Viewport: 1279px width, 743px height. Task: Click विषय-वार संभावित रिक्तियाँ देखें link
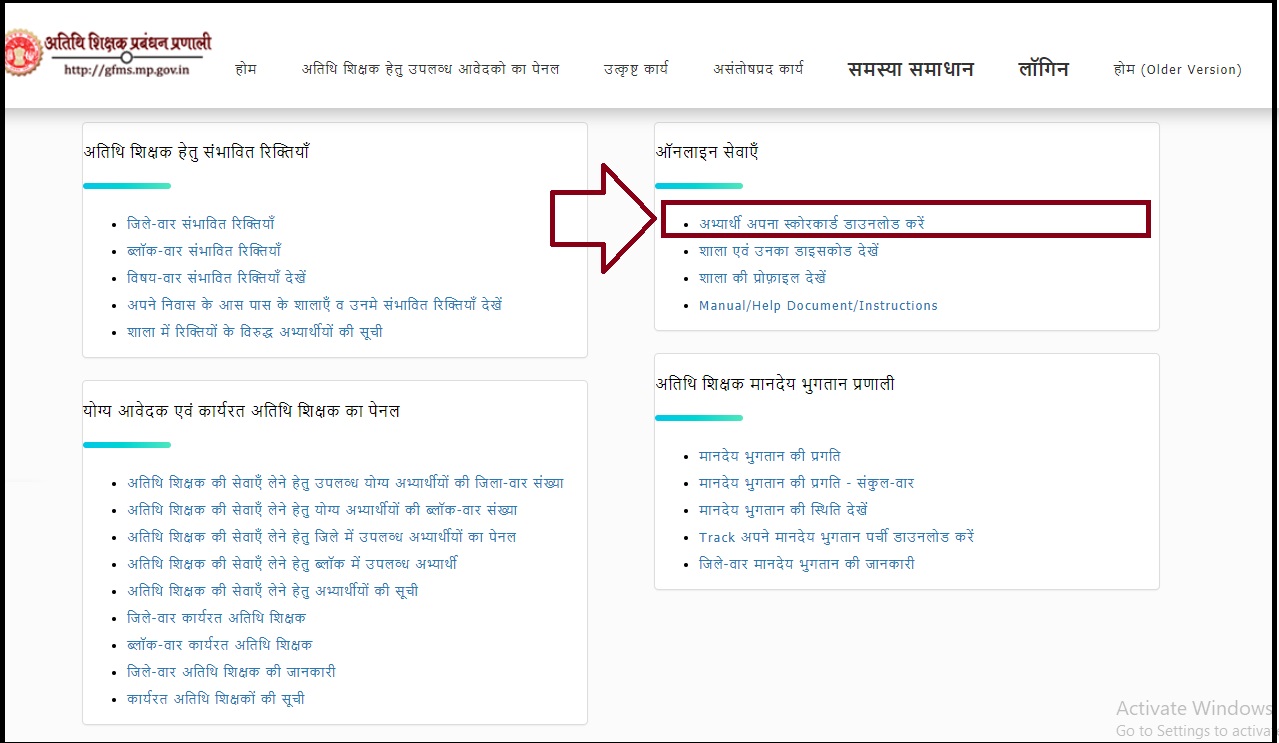click(216, 278)
